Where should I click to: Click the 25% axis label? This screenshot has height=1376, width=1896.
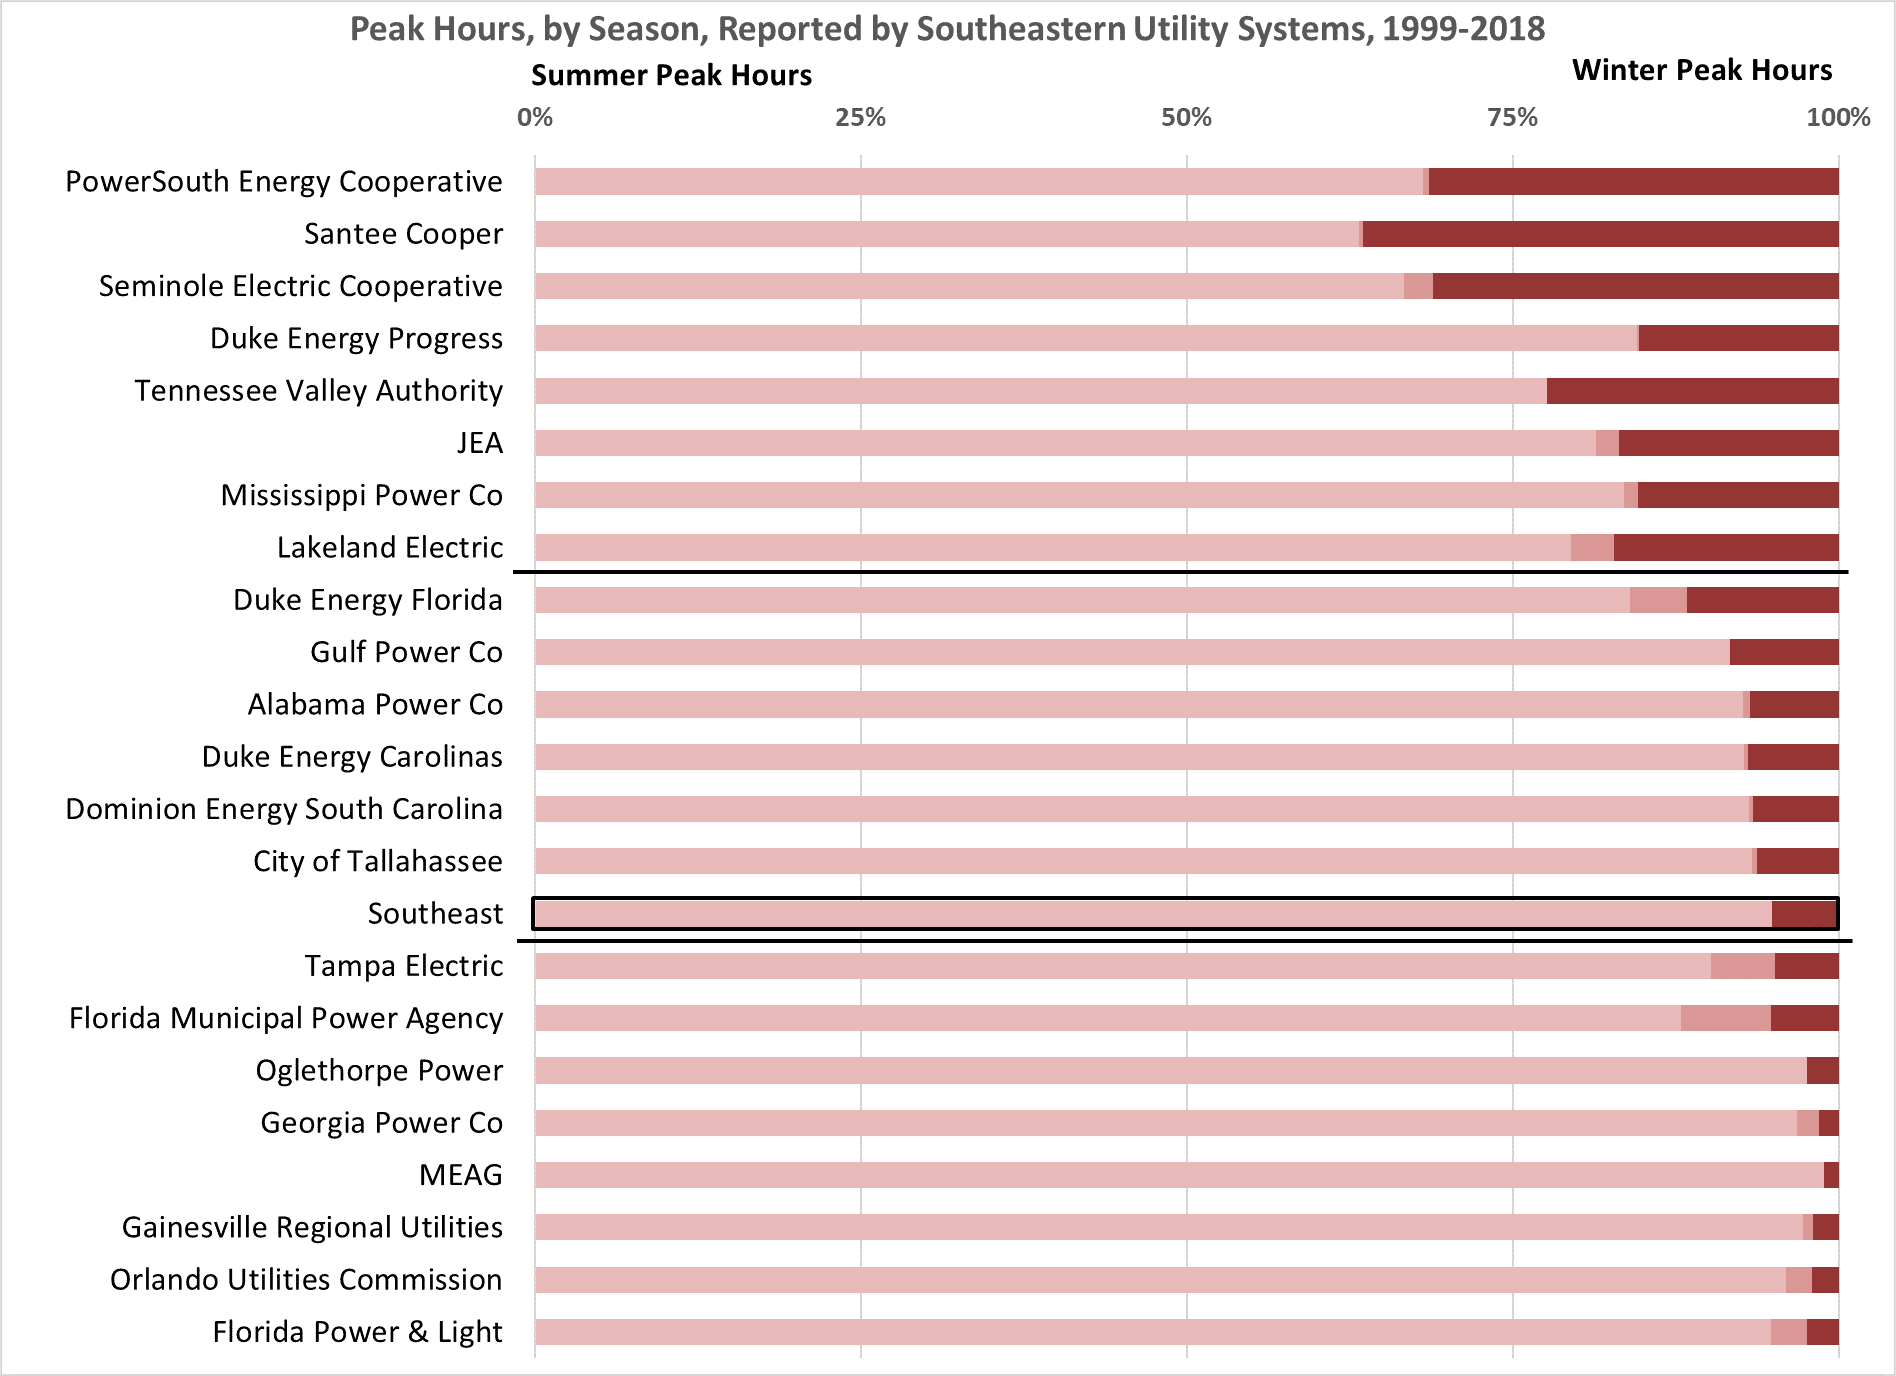(860, 118)
